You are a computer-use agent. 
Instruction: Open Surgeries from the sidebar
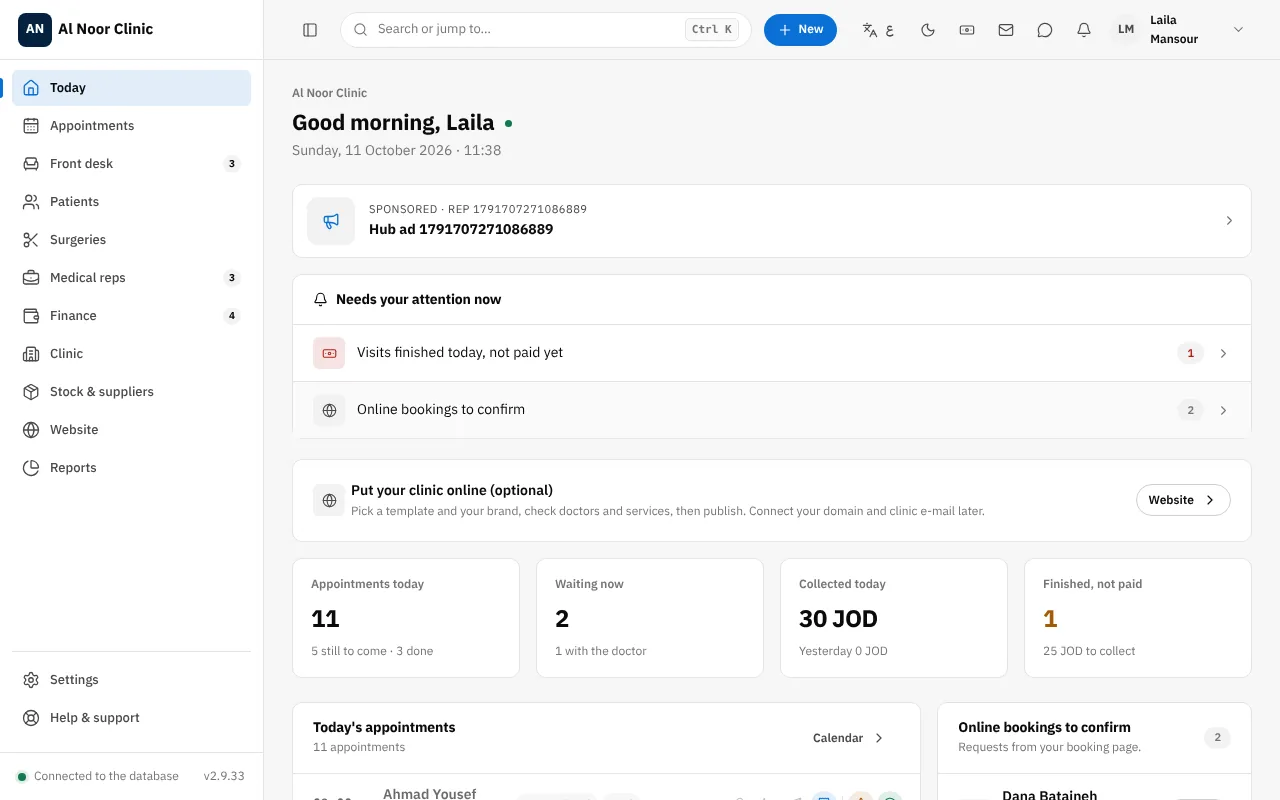point(131,240)
